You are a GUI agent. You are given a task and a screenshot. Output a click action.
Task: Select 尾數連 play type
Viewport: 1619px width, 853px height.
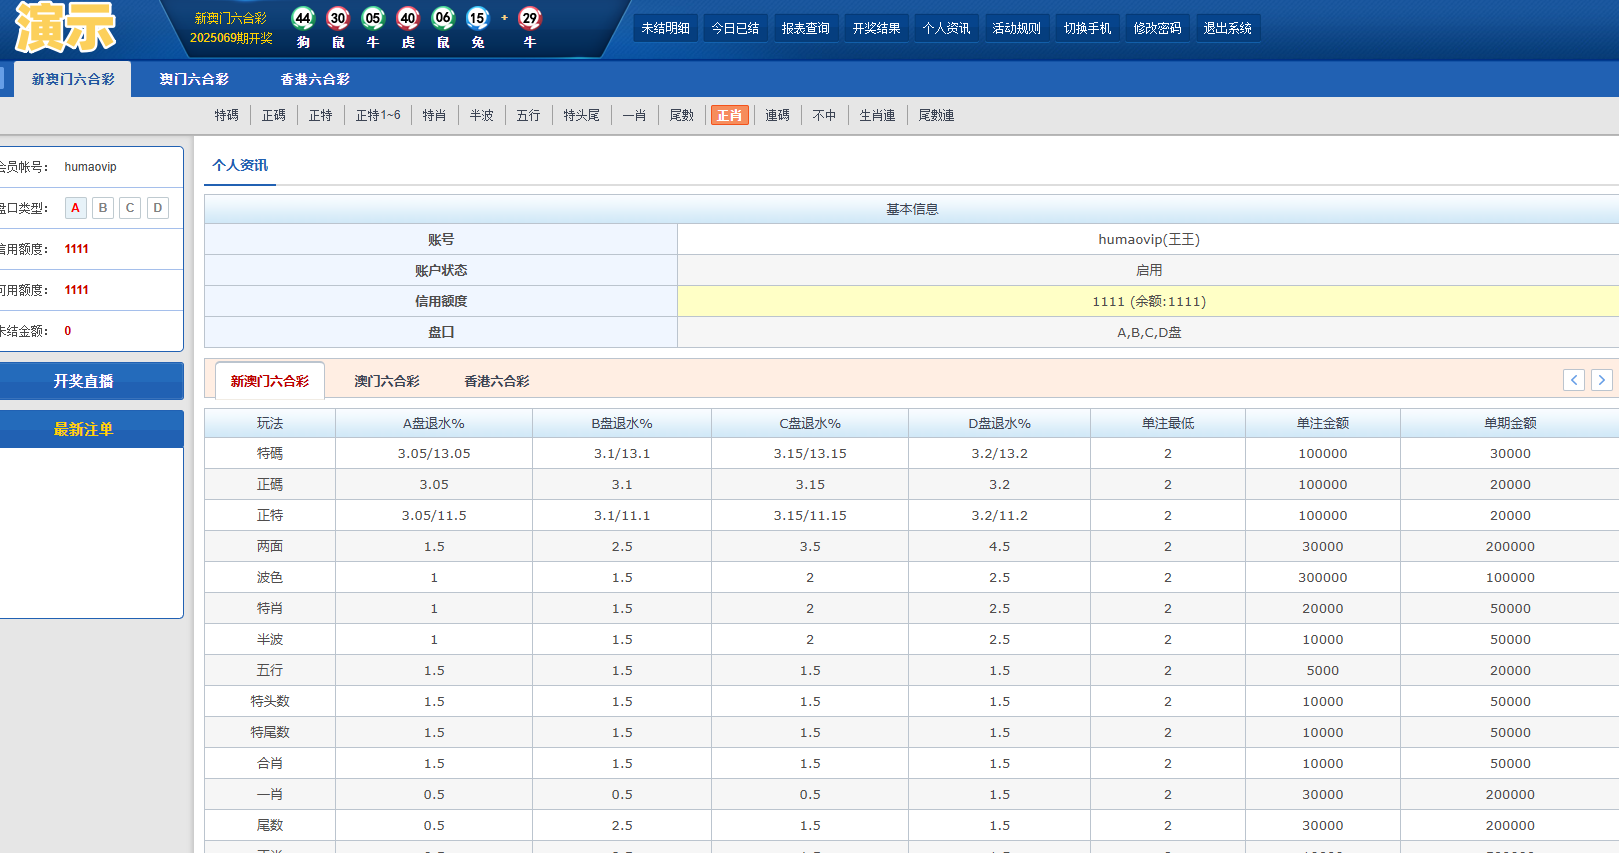(937, 115)
